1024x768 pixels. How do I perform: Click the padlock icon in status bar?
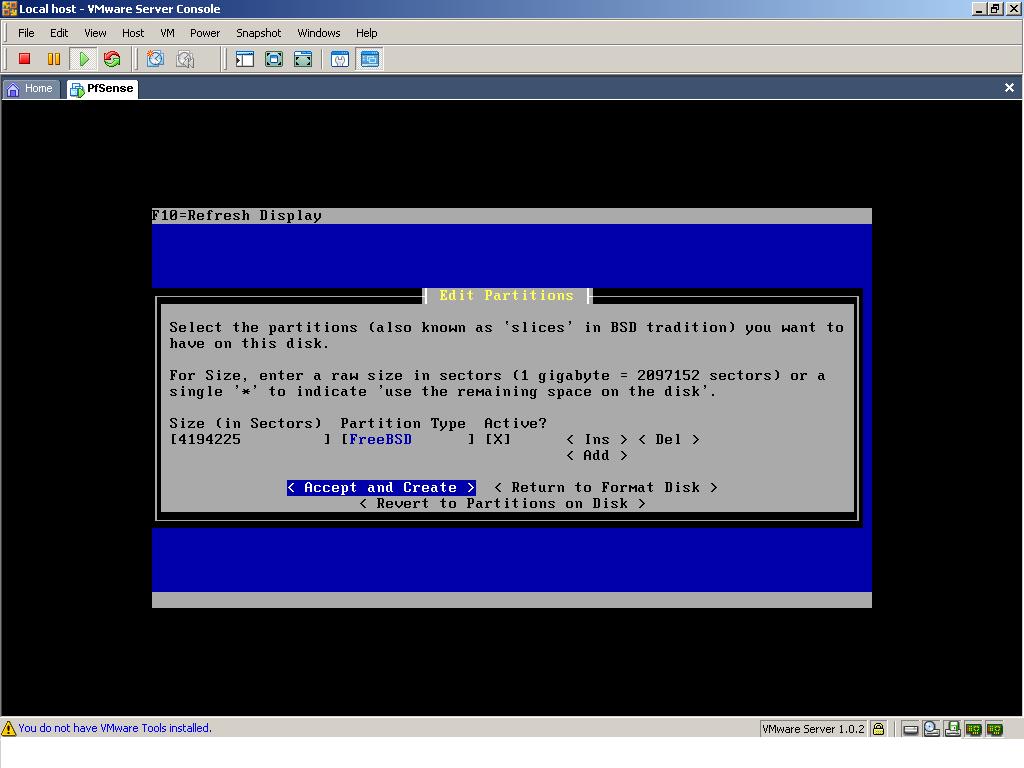878,729
